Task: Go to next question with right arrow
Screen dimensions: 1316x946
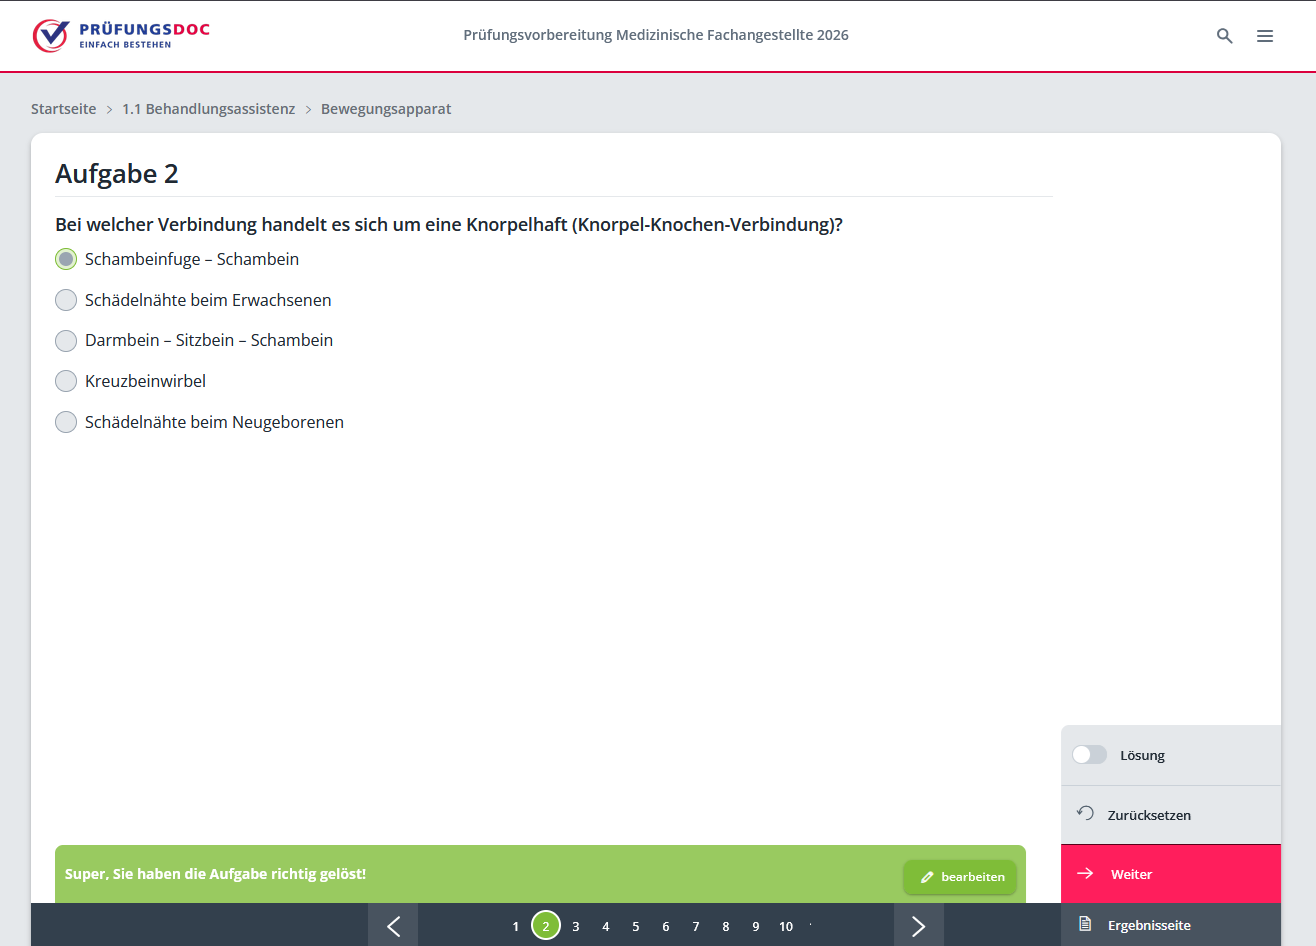Action: [x=918, y=926]
